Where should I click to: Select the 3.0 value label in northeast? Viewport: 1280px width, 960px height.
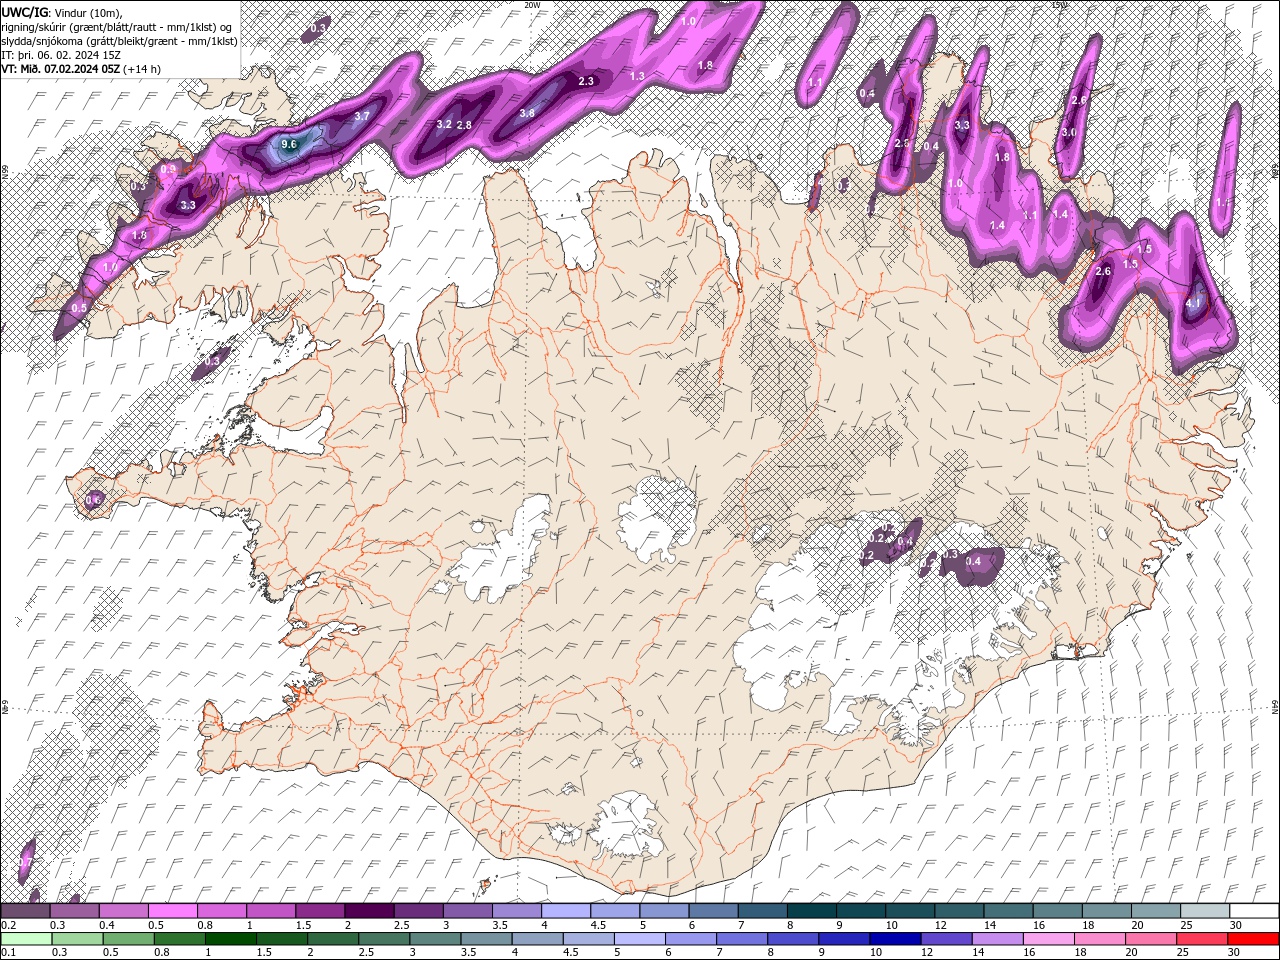[1068, 132]
